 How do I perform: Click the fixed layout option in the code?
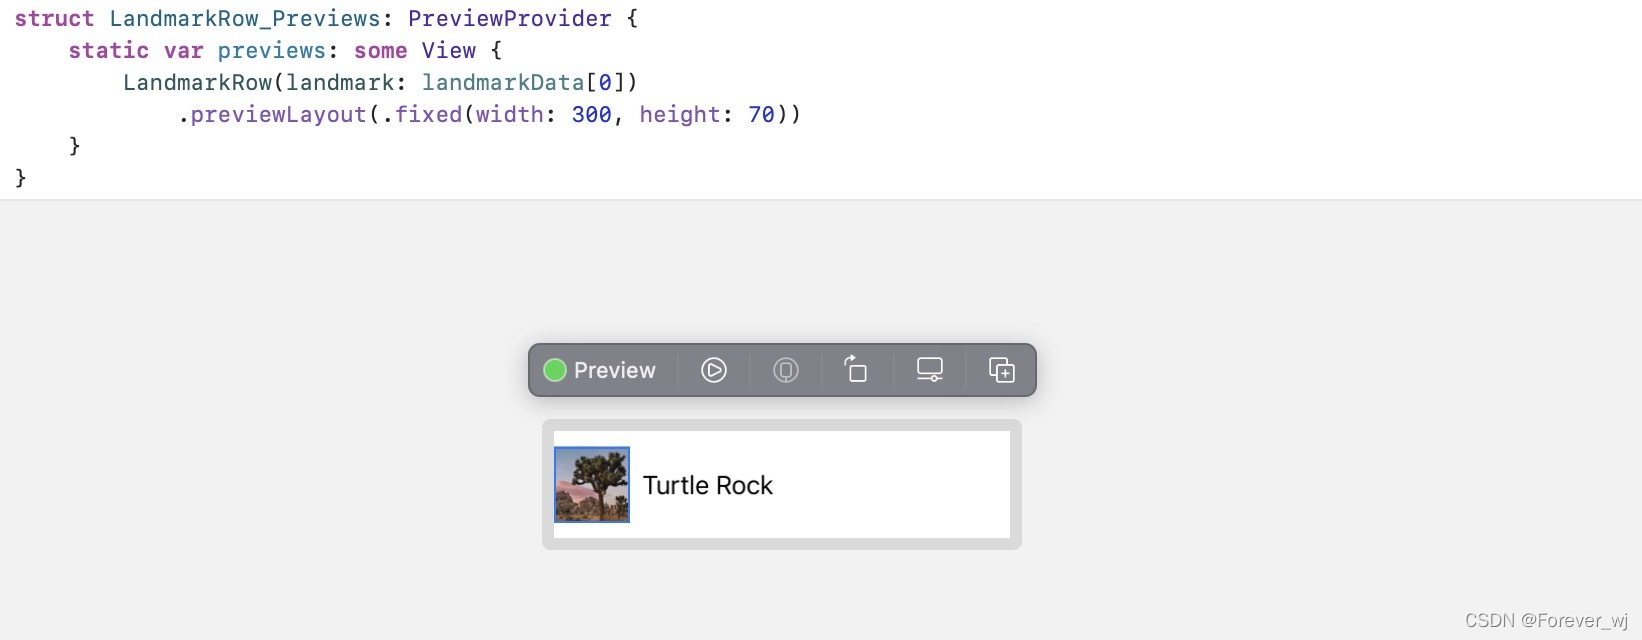(429, 115)
